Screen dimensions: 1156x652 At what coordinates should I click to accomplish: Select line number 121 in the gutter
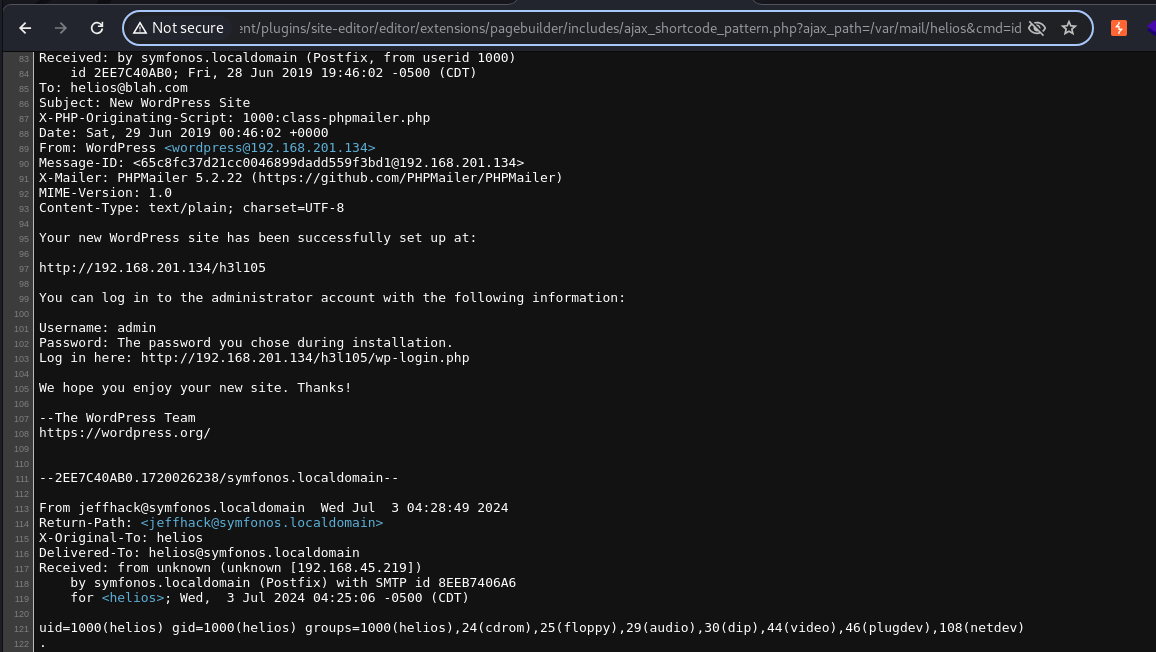(x=22, y=628)
